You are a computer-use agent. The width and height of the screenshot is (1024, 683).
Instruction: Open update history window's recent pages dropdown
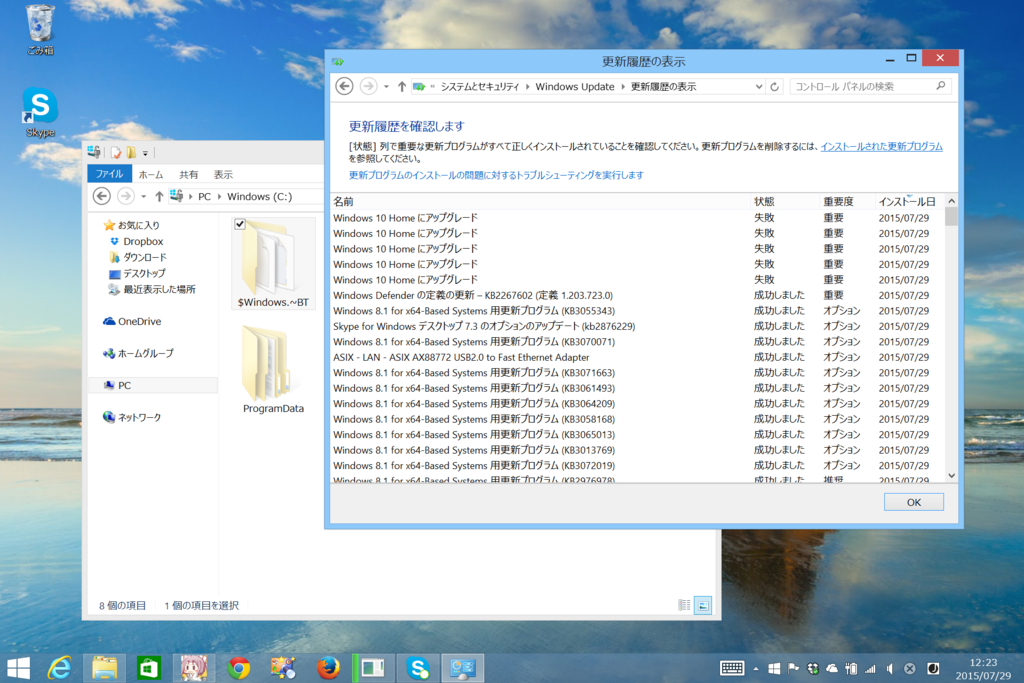point(386,87)
